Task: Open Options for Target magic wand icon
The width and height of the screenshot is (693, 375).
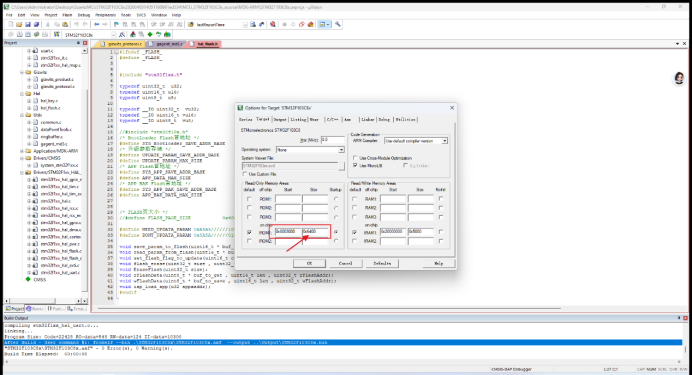Action: pyautogui.click(x=122, y=34)
